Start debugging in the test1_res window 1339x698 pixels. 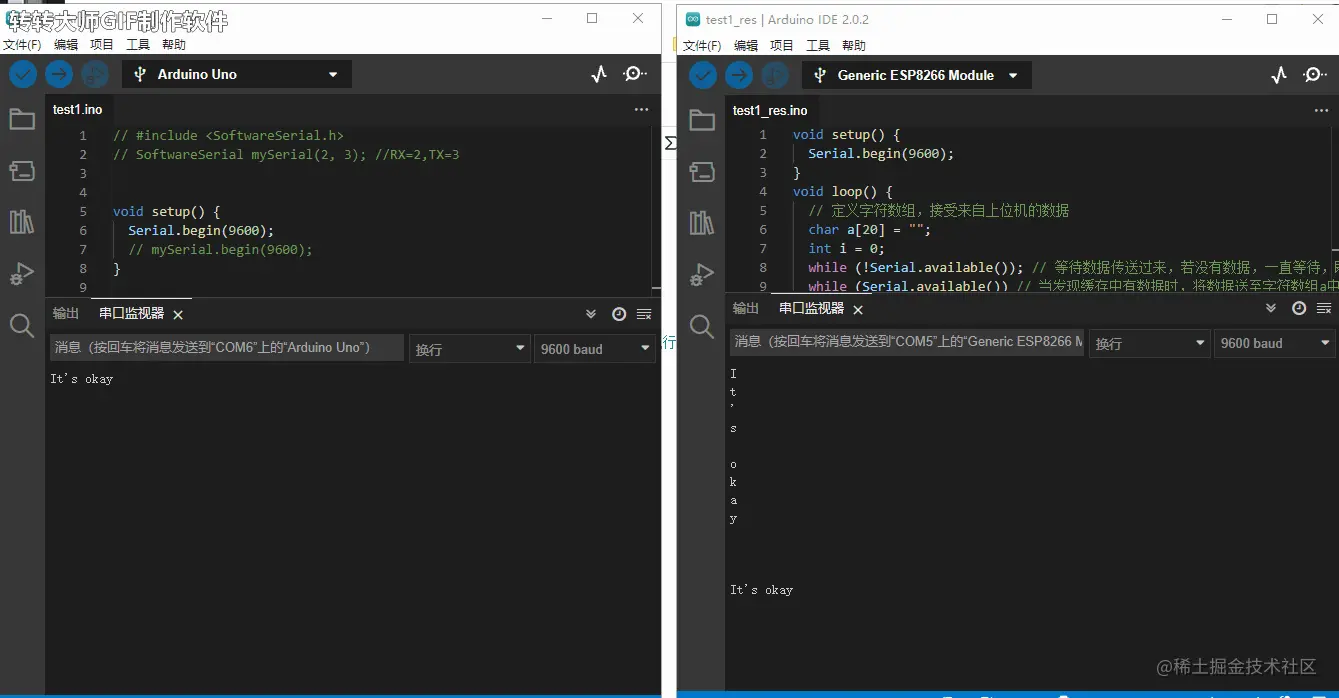(x=775, y=75)
